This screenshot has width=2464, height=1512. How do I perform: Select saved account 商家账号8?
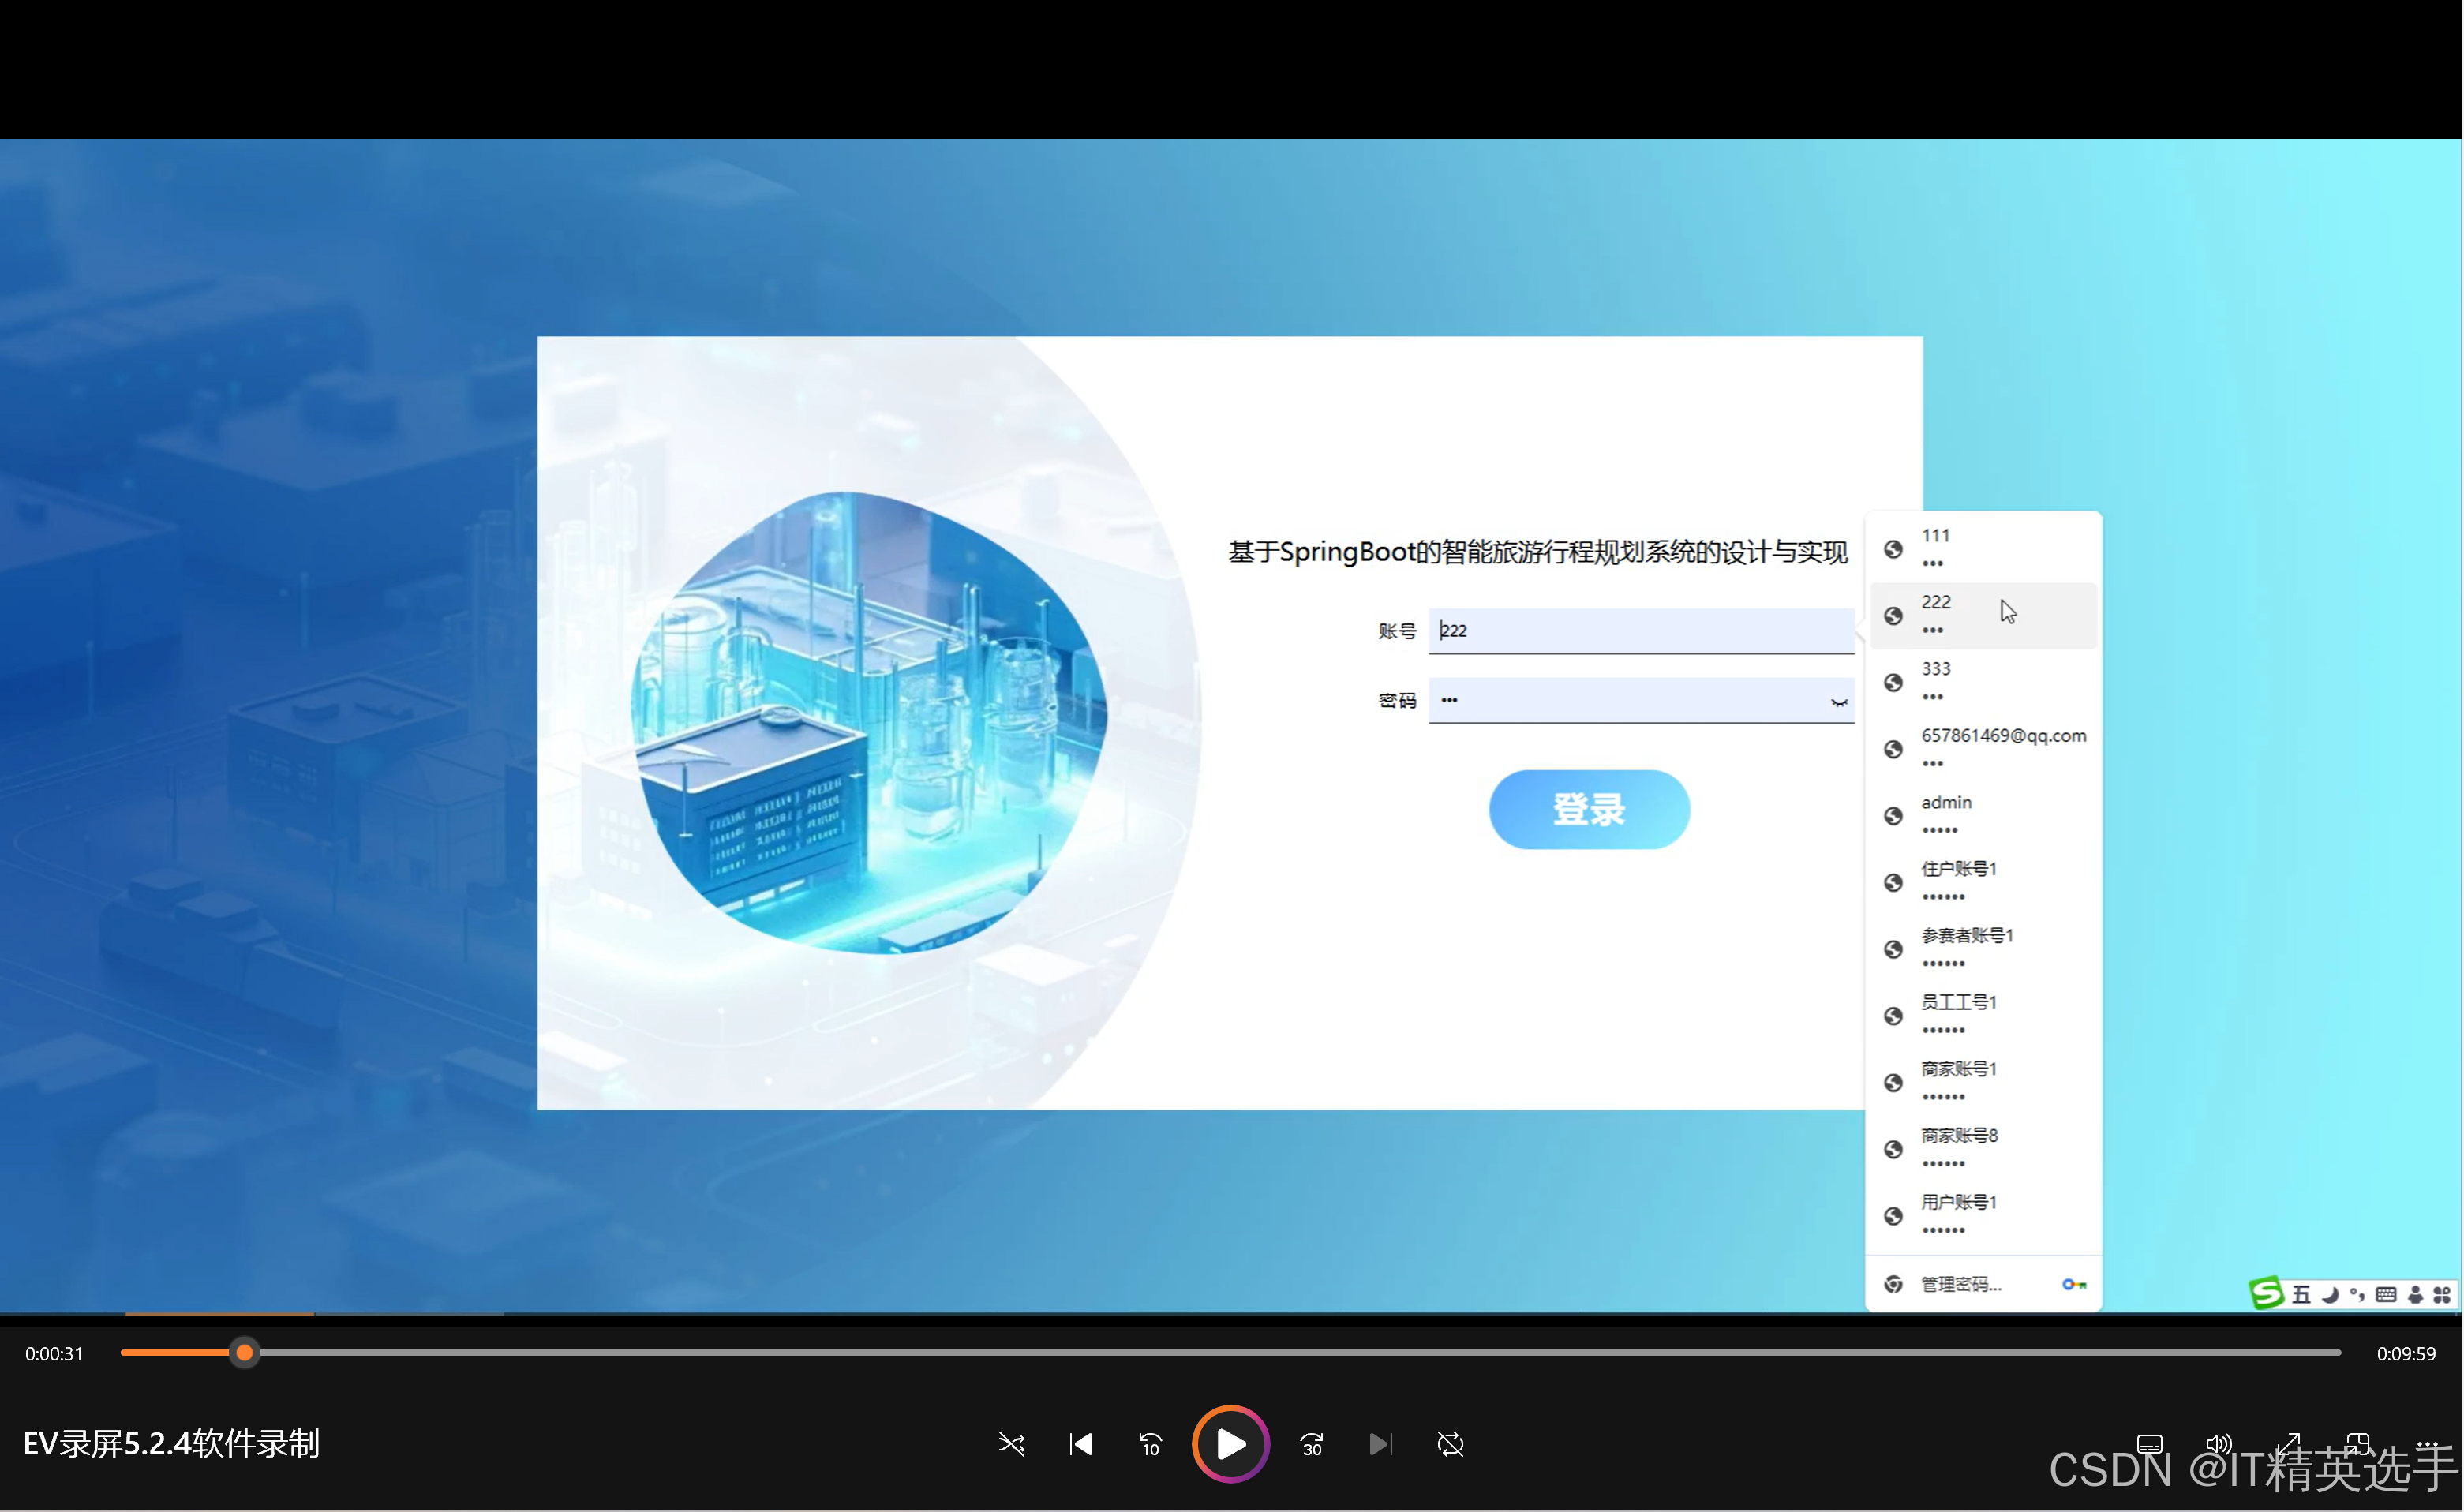pos(1983,1148)
